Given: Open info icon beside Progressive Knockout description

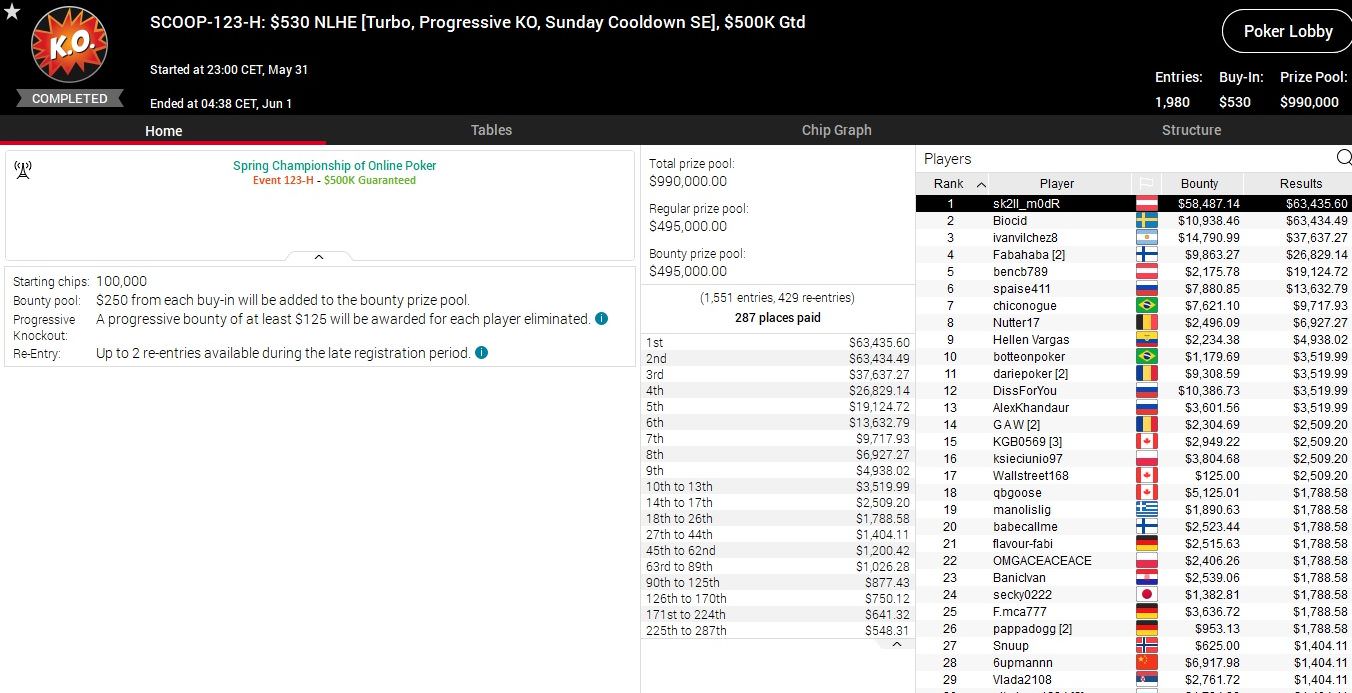Looking at the screenshot, I should pyautogui.click(x=601, y=319).
